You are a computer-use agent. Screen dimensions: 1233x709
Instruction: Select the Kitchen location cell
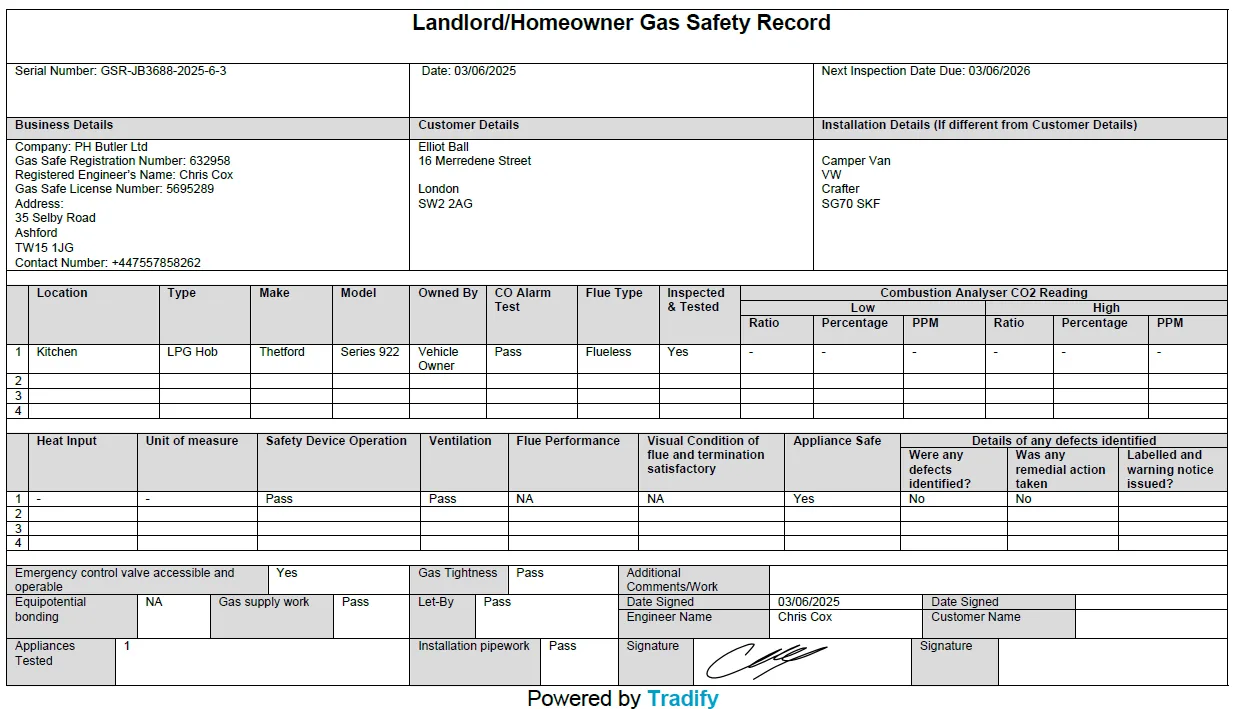tap(57, 352)
